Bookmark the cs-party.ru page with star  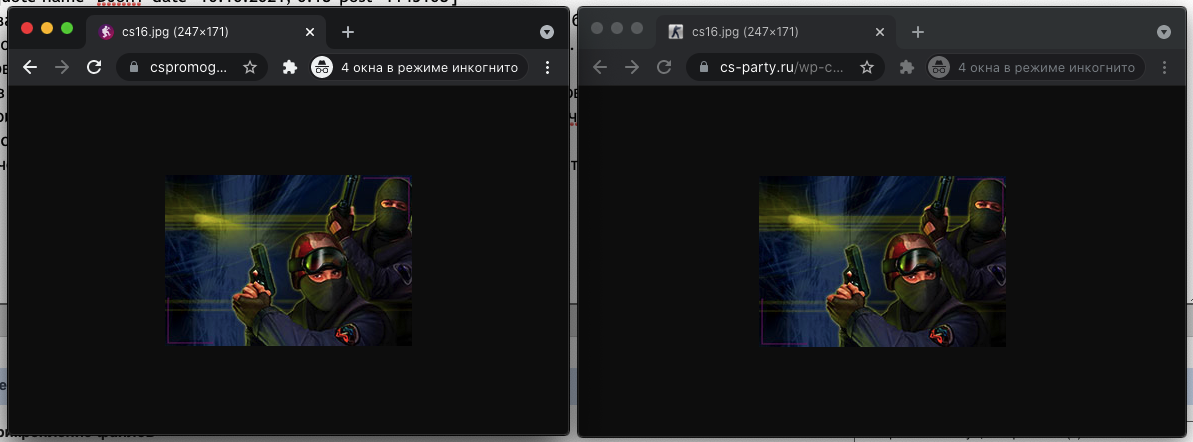point(867,68)
